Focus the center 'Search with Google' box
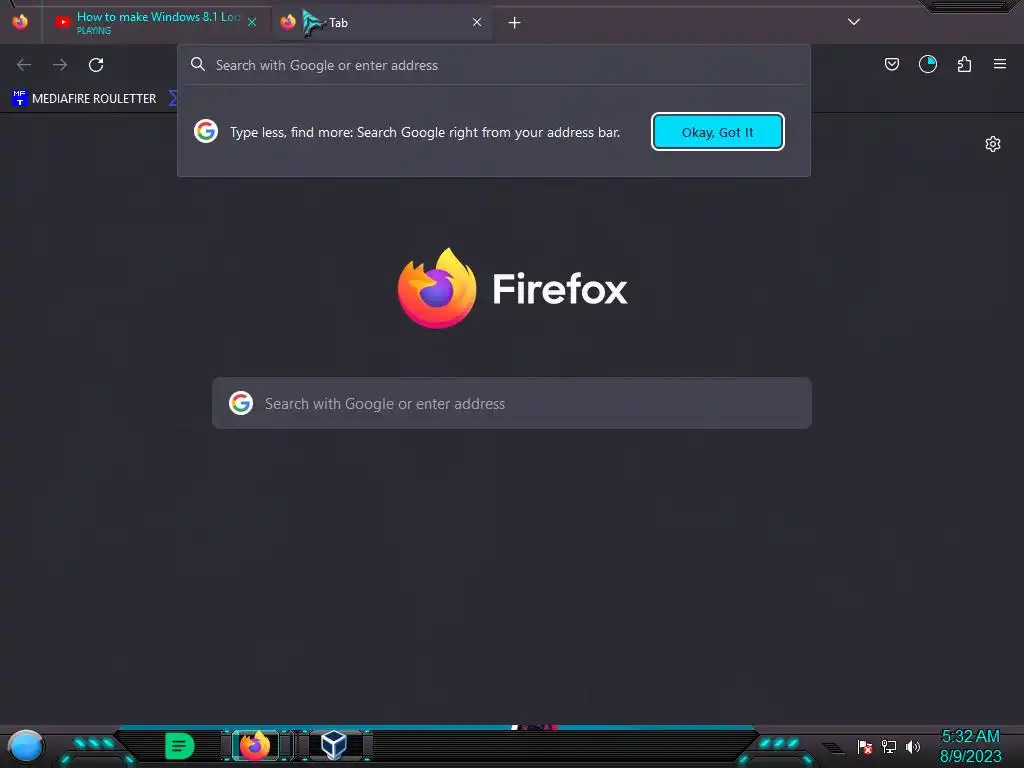 512,404
